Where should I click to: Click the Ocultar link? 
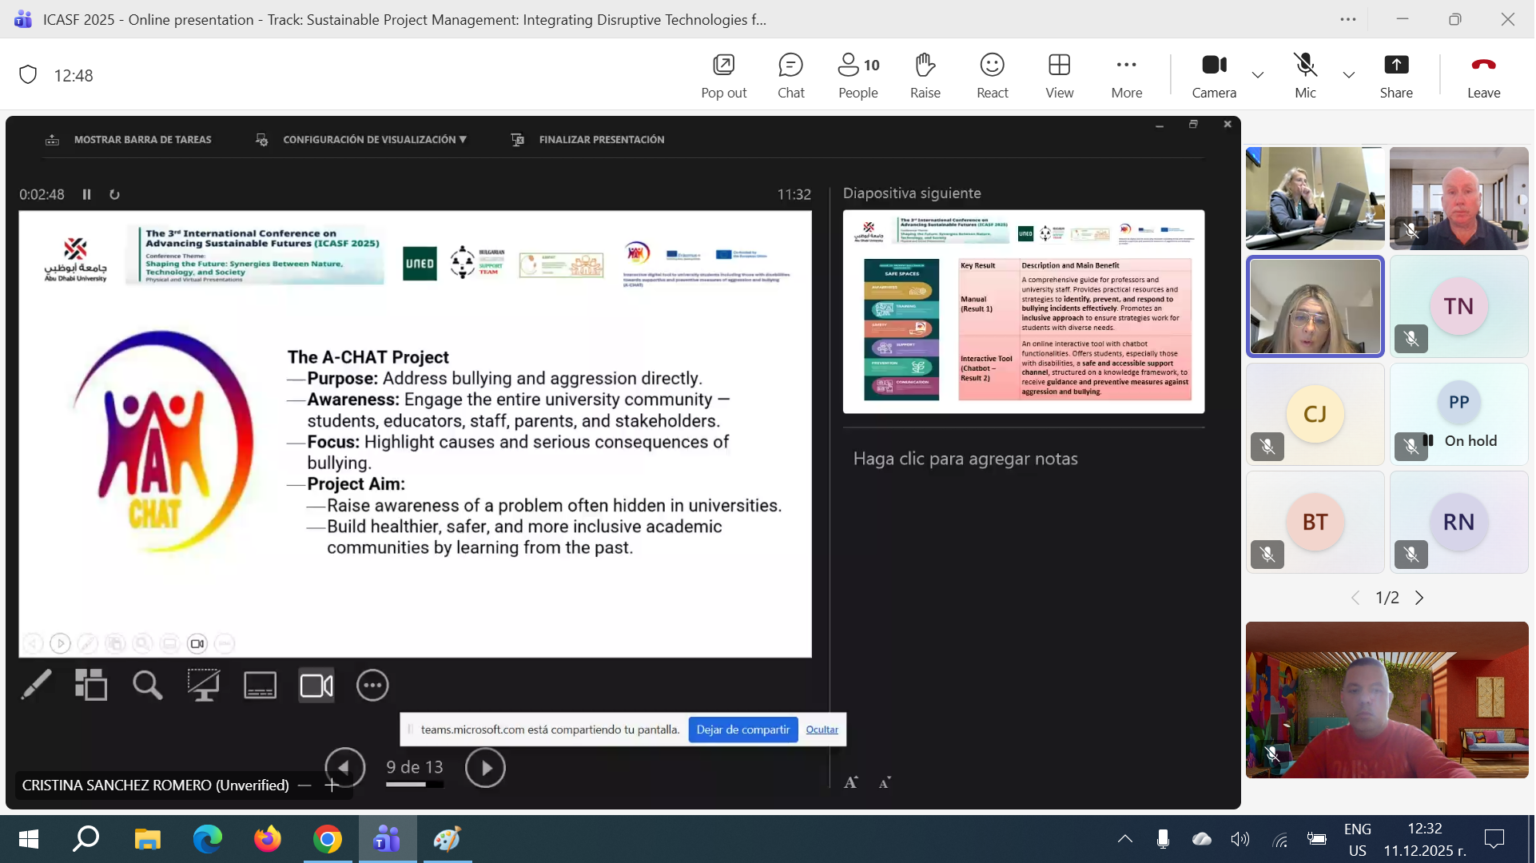(821, 729)
